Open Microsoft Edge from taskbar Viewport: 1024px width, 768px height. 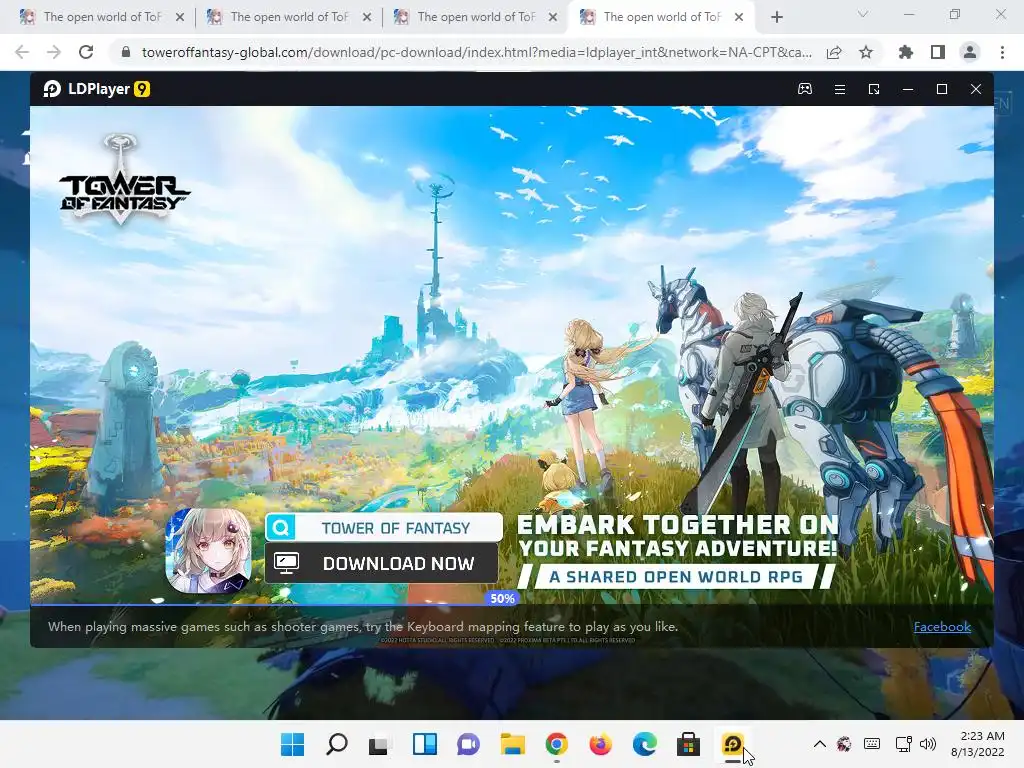coord(645,744)
